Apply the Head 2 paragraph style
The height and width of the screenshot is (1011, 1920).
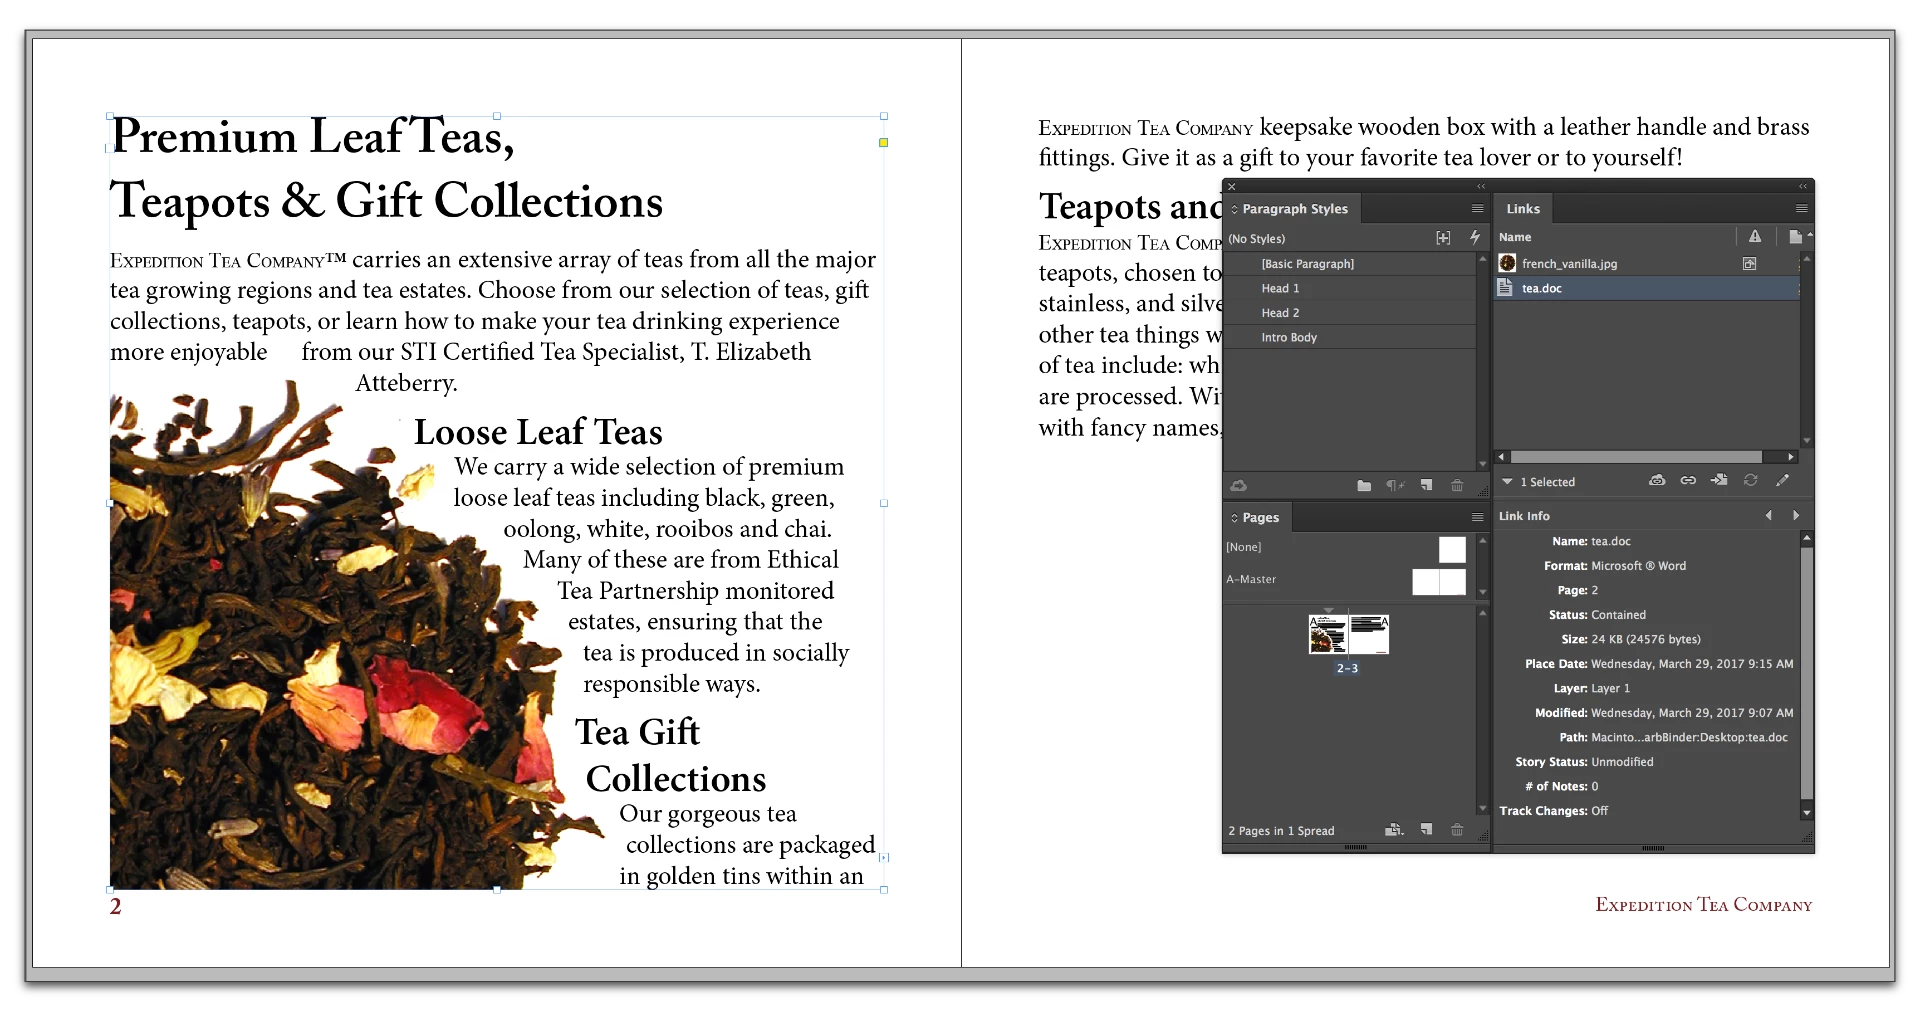tap(1350, 313)
